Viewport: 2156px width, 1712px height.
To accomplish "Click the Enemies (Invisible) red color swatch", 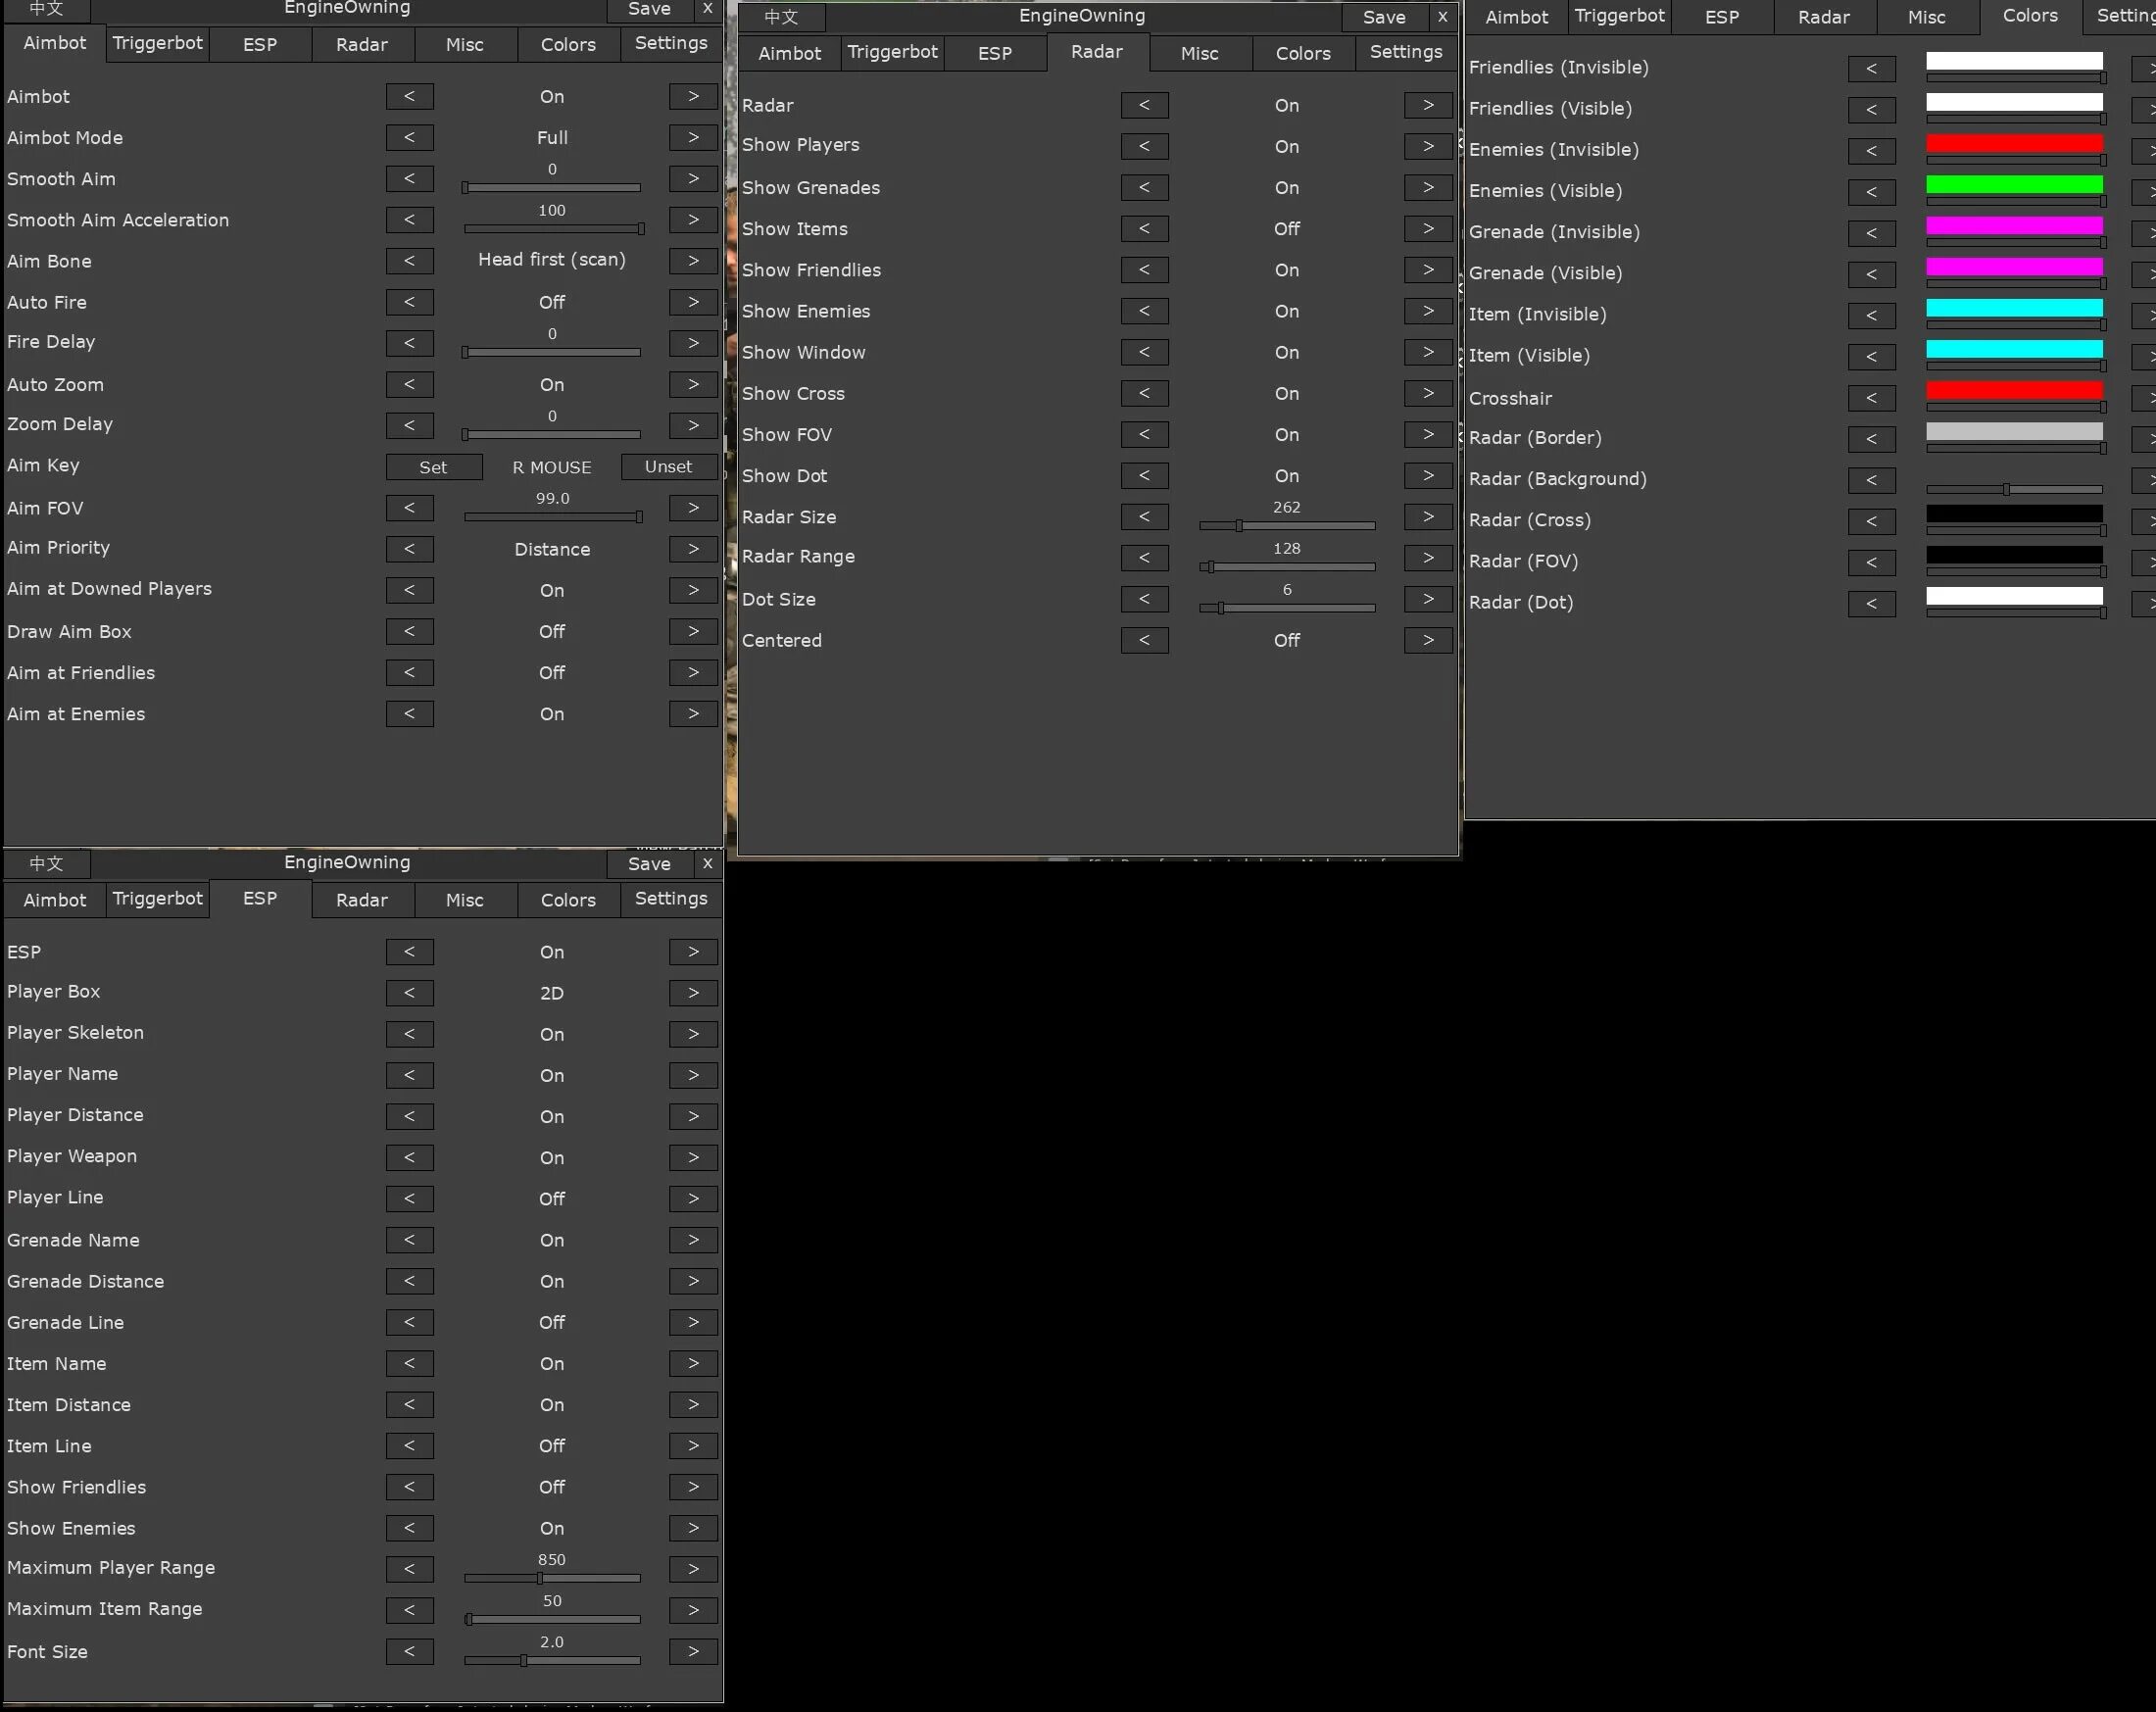I will 2014,143.
